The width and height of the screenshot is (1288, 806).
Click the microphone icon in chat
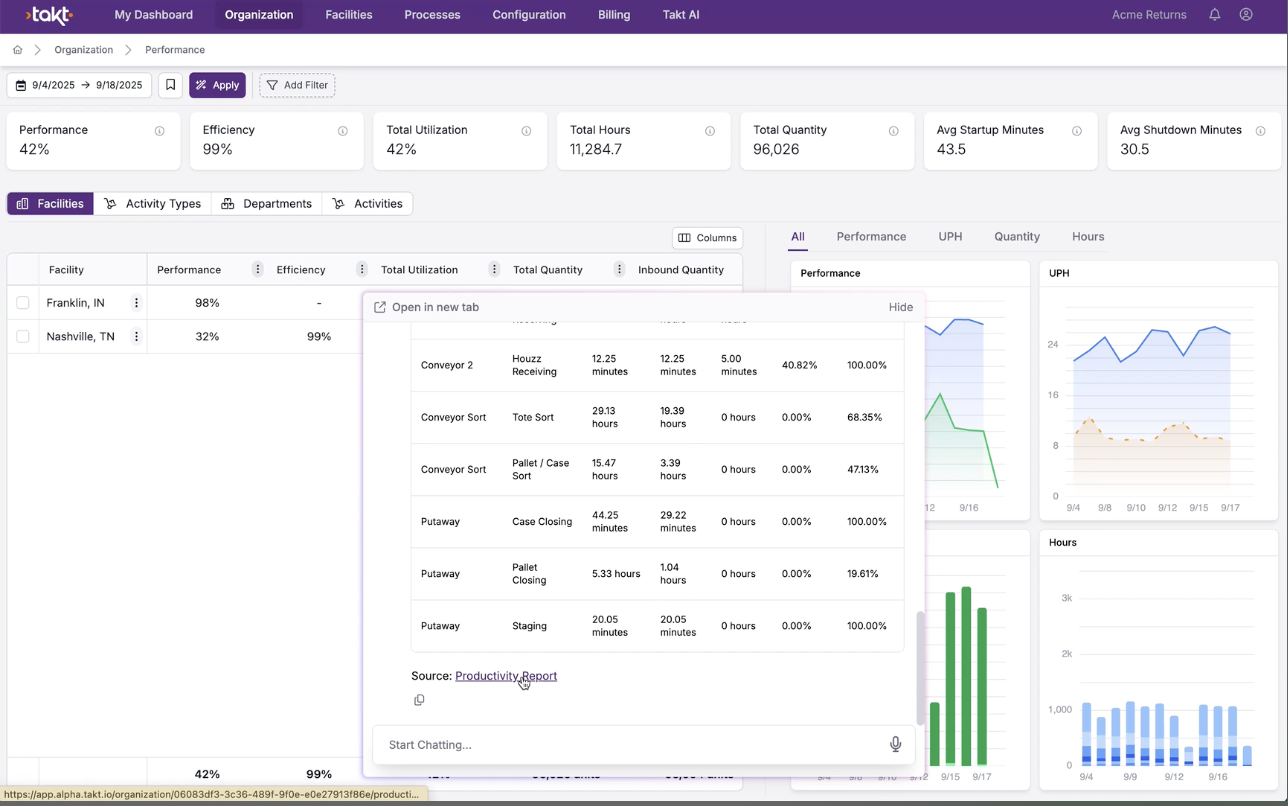click(895, 744)
